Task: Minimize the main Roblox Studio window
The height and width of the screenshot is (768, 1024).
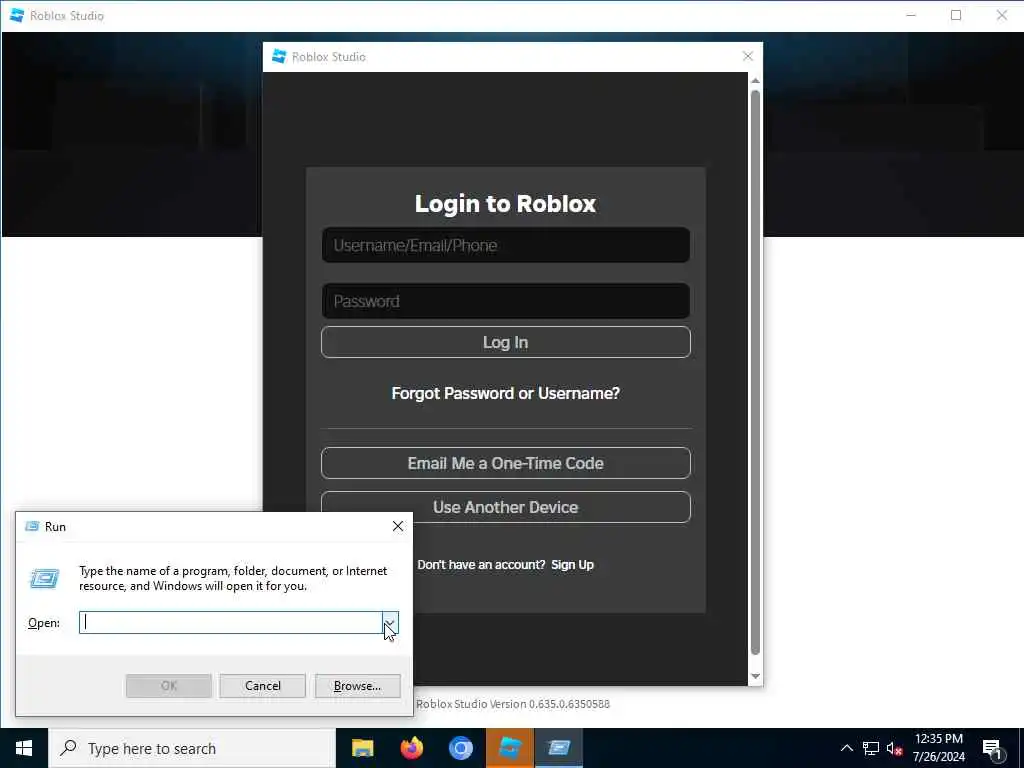Action: 911,15
